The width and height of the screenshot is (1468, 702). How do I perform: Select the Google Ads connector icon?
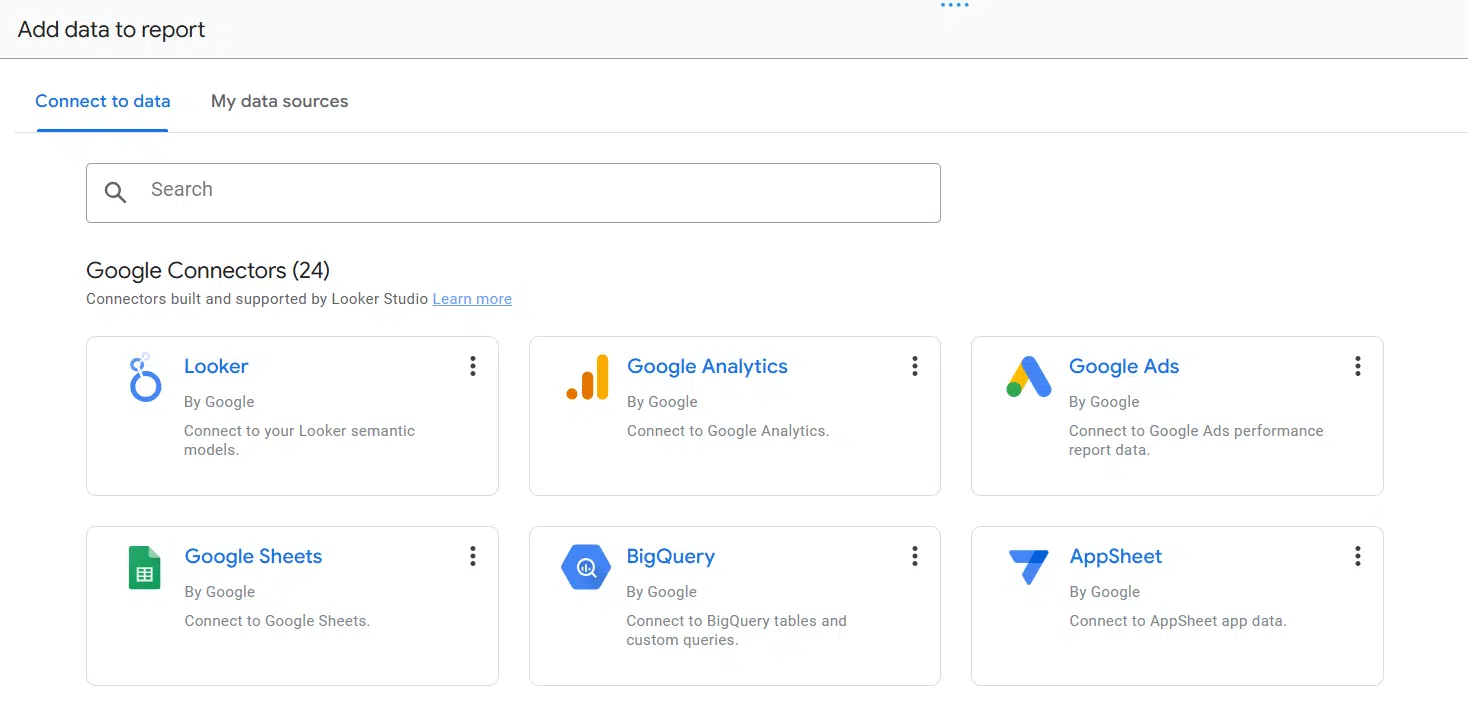click(x=1029, y=377)
